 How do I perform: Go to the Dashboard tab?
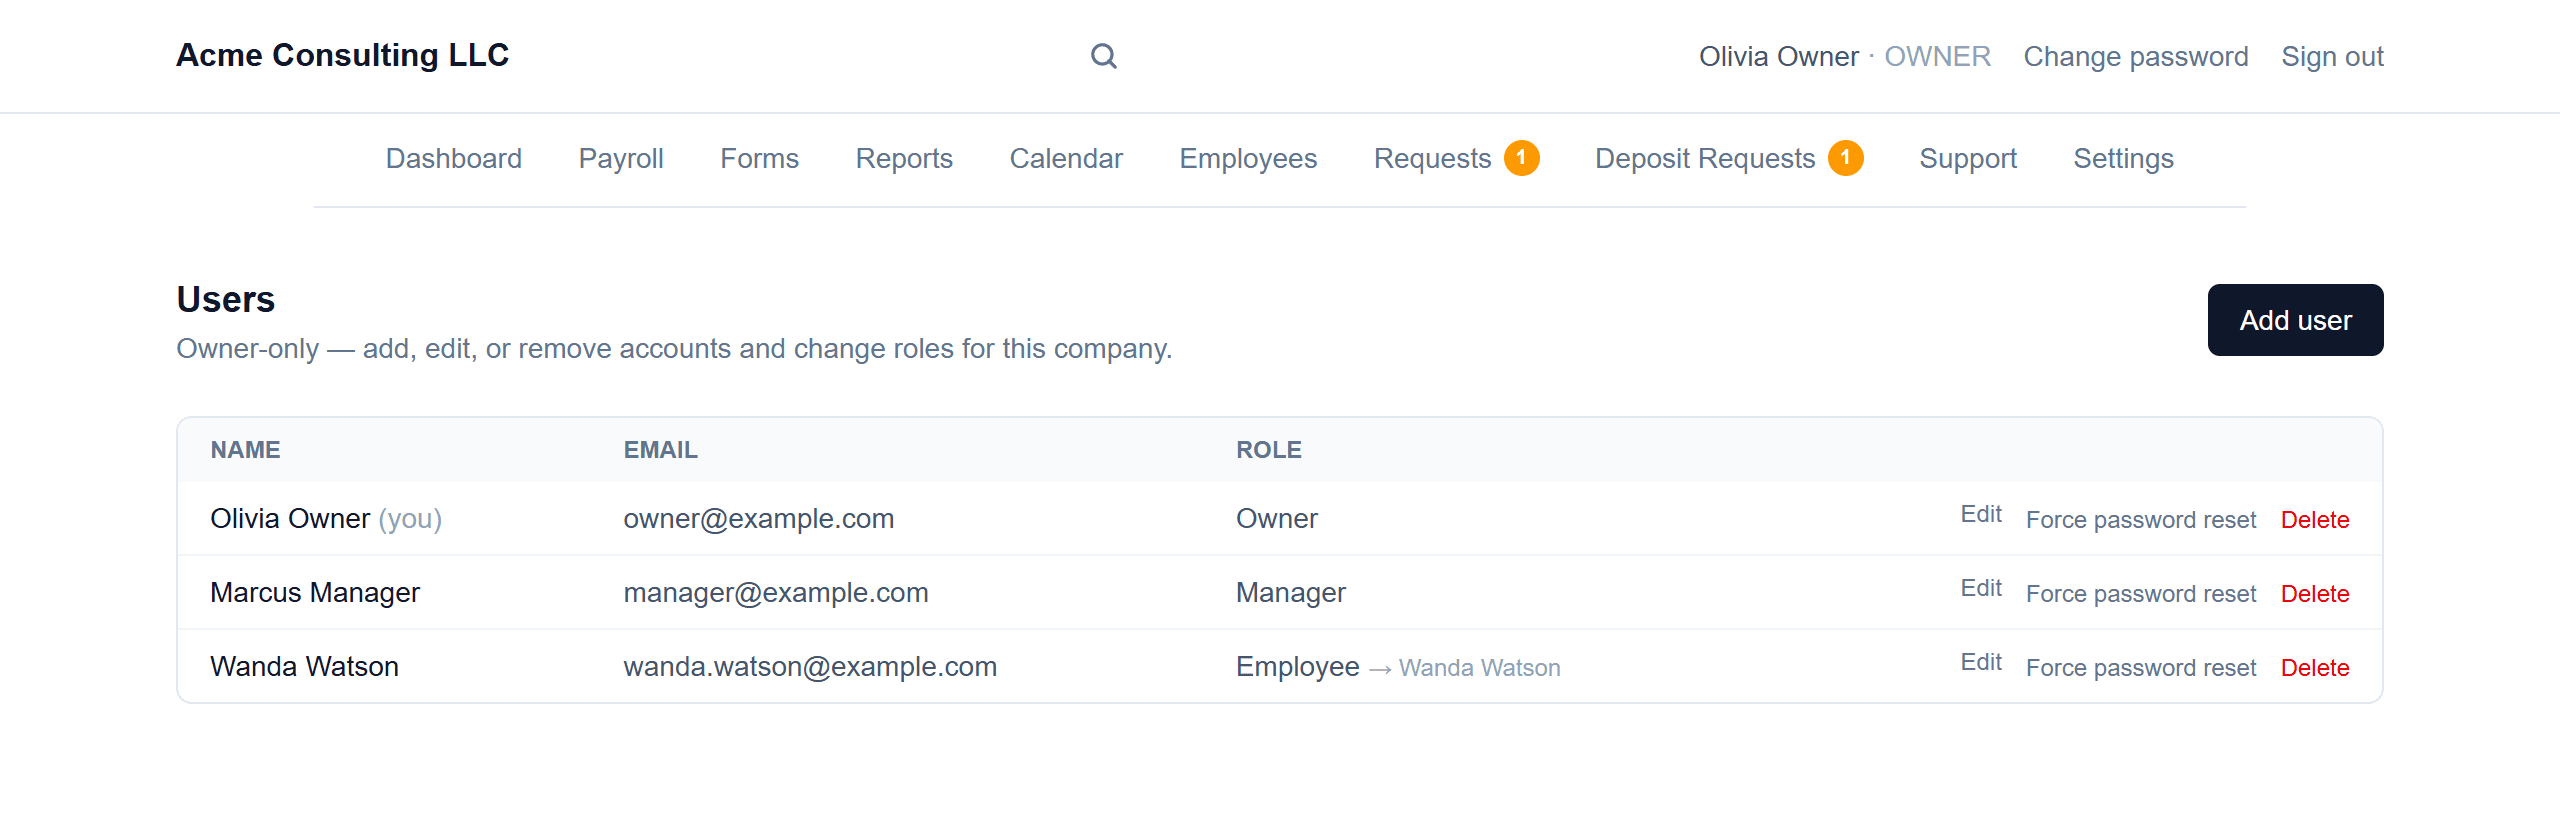[x=454, y=158]
